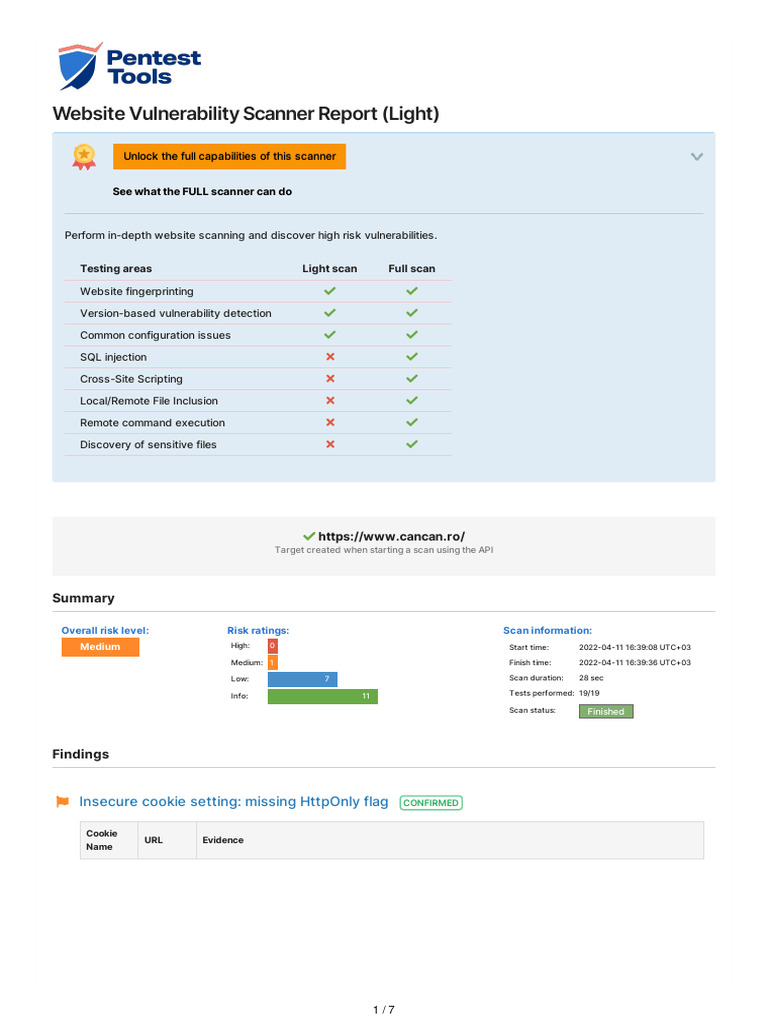
Task: Click the green Info risk rating bar
Action: (x=323, y=696)
